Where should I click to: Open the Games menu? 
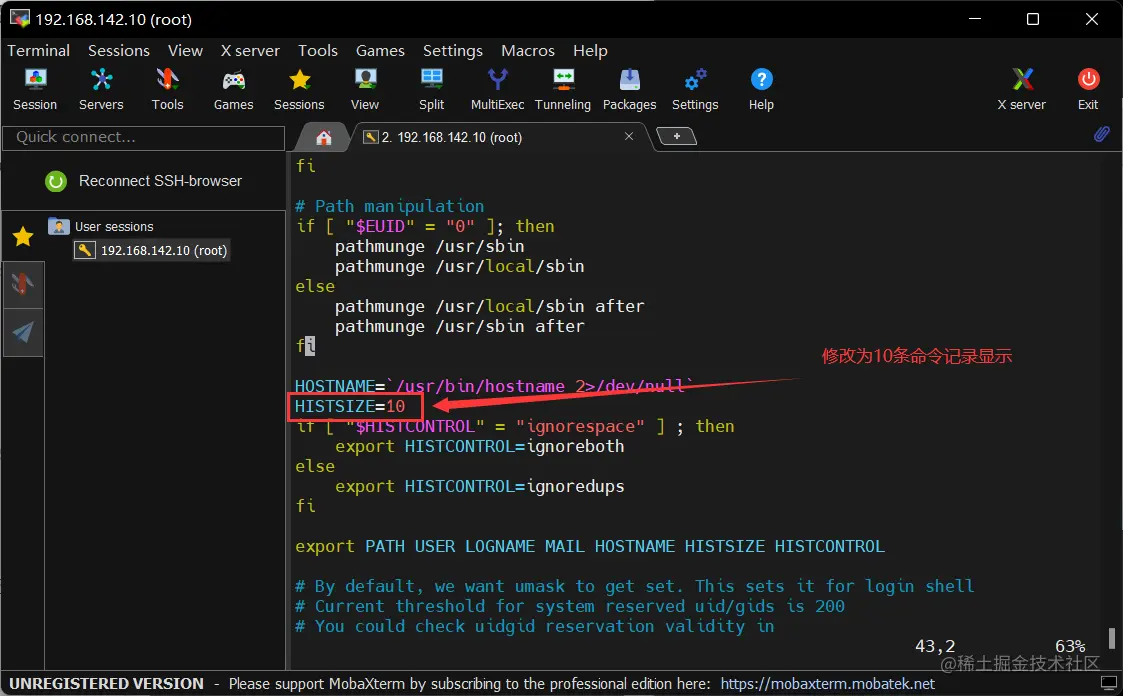(x=380, y=51)
